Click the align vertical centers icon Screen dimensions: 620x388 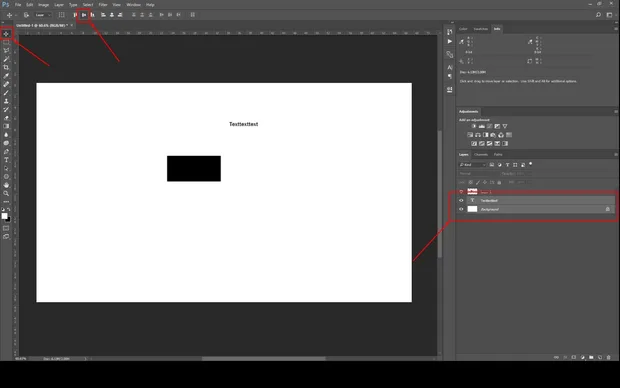coord(84,15)
